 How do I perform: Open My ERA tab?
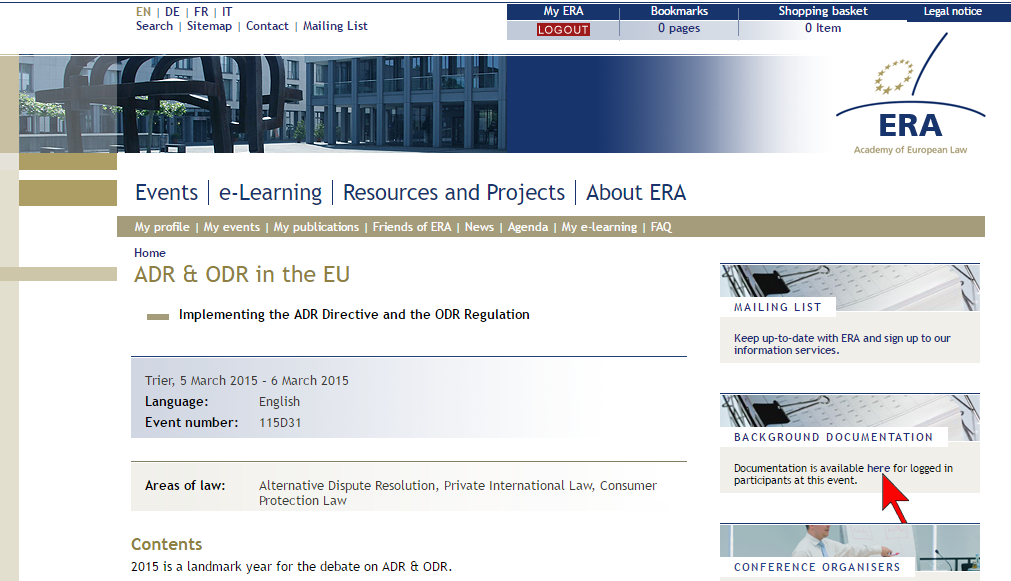(563, 11)
